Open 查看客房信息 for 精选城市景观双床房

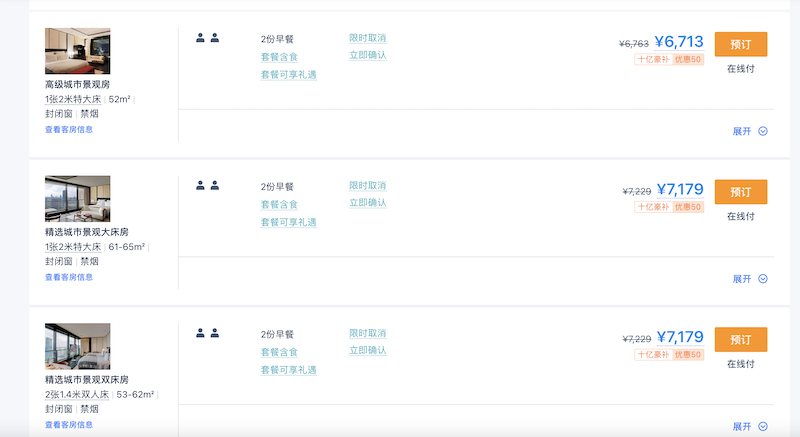point(69,425)
